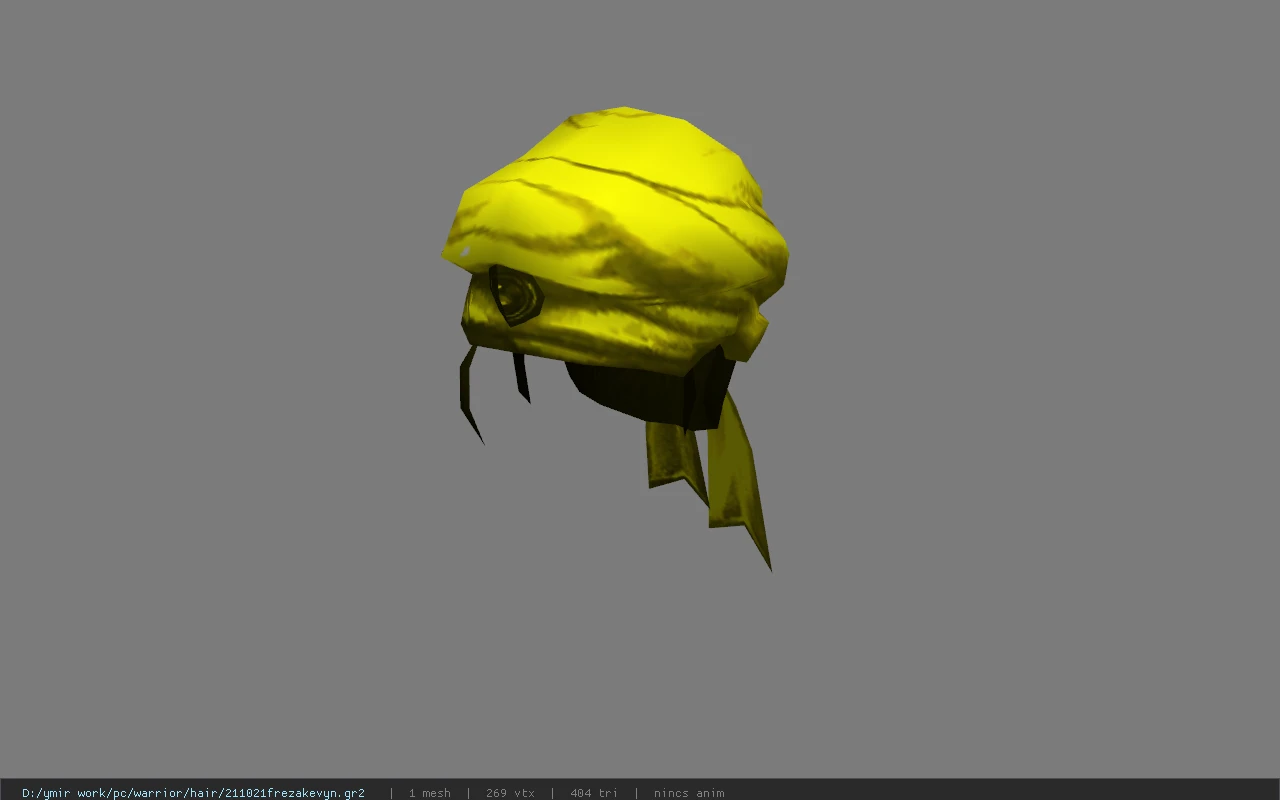1280x800 pixels.
Task: Click the 'nincs anim' status text
Action: coord(689,793)
